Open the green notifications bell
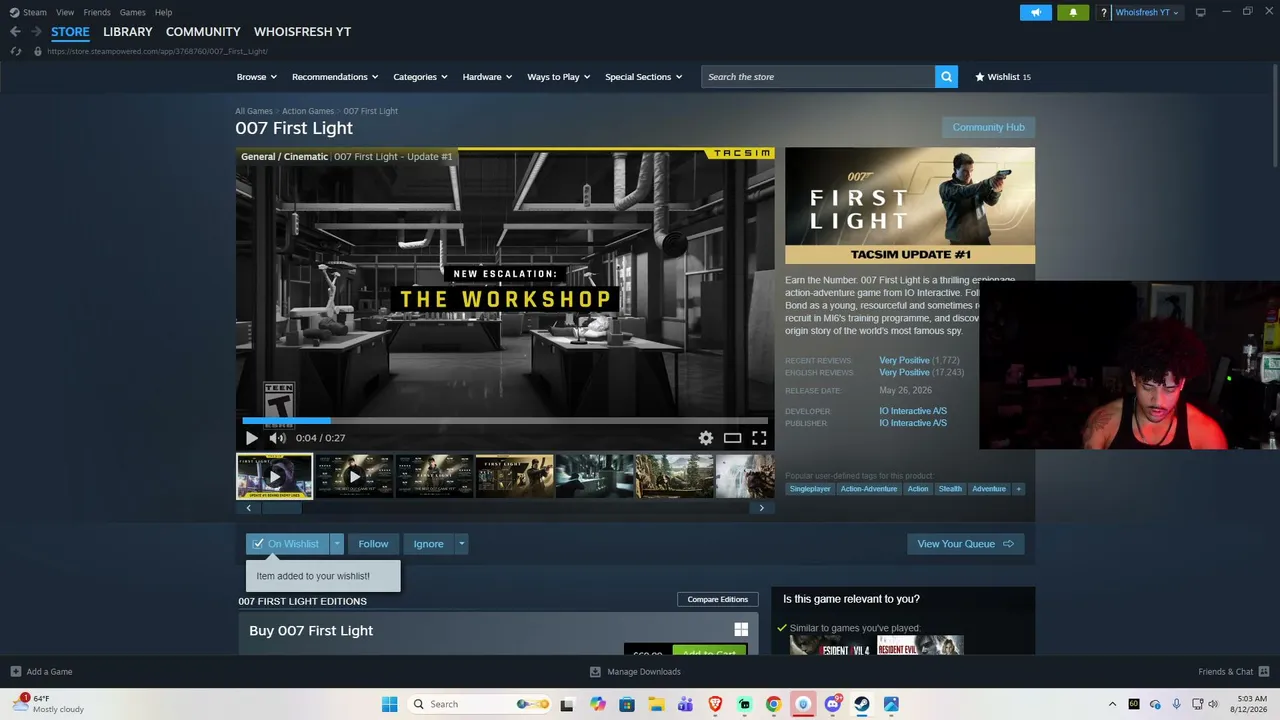Screen dimensions: 1280x720 tap(1073, 13)
